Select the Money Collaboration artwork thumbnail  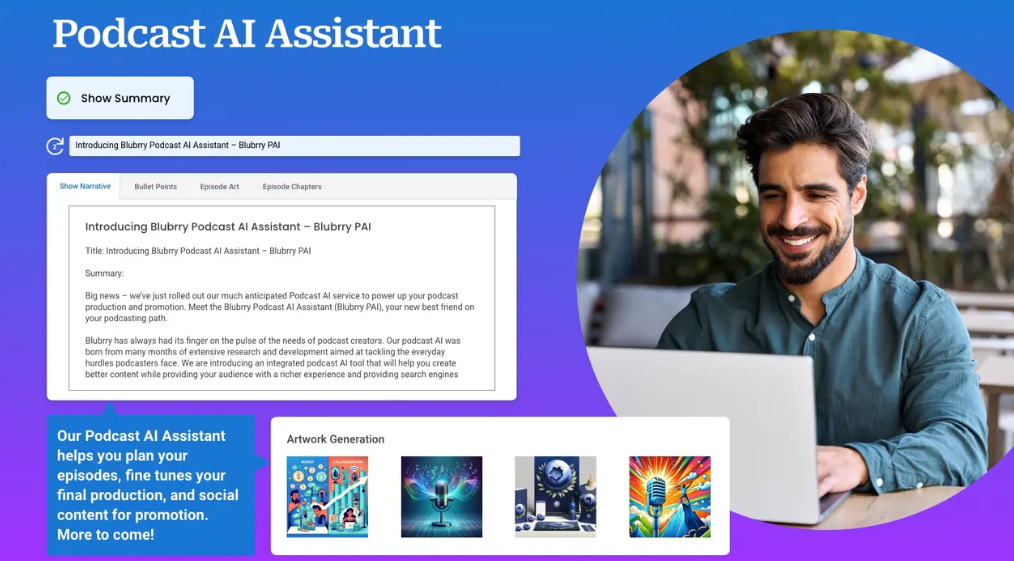(327, 496)
